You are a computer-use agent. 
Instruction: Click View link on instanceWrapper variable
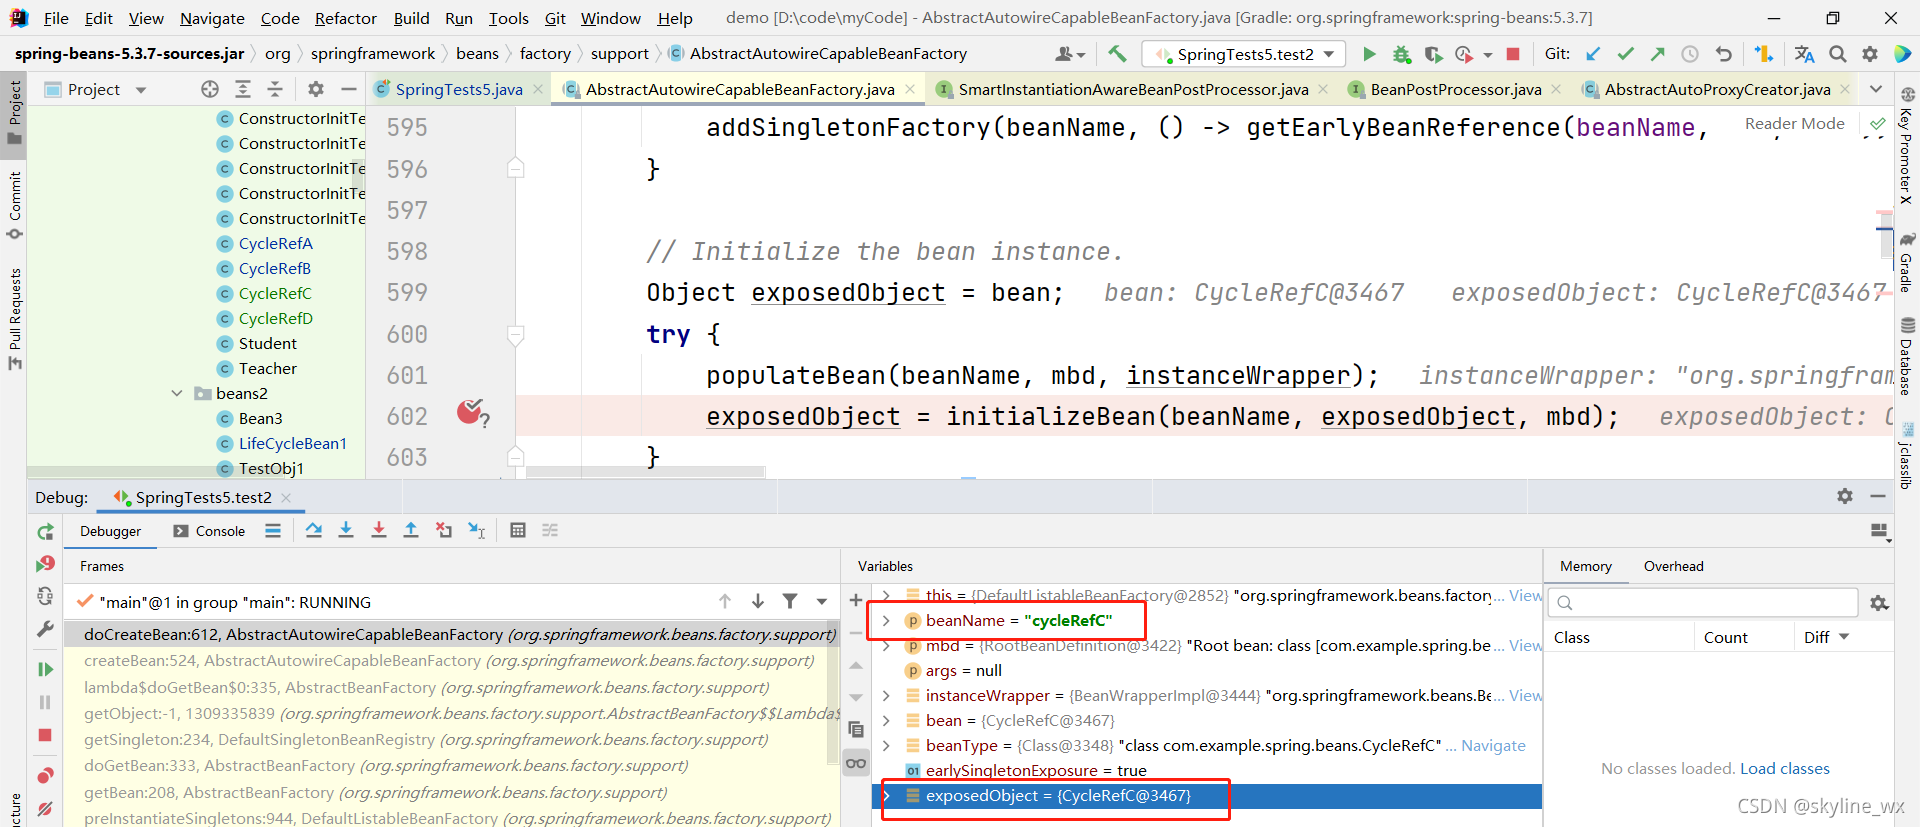click(x=1525, y=695)
